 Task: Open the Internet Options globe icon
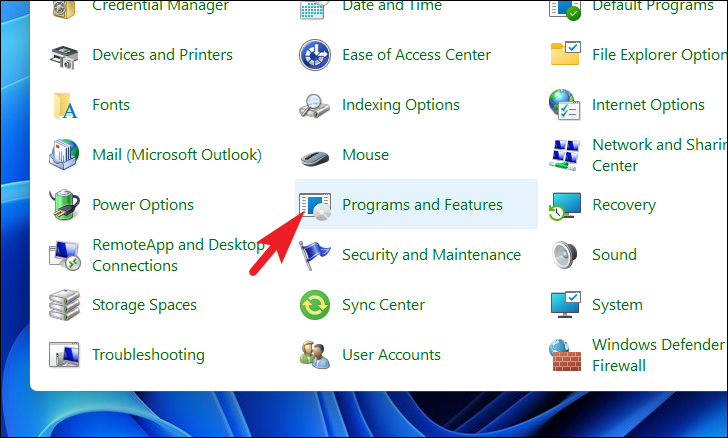pyautogui.click(x=565, y=105)
